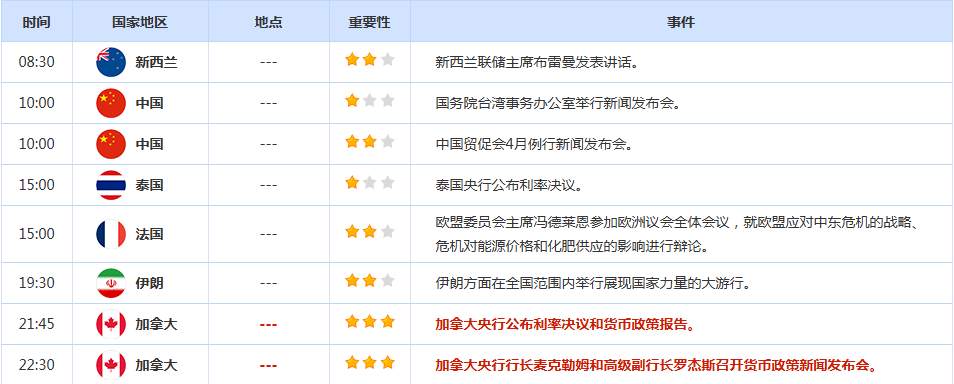Click the red --- location in 22:30 row
954x384 pixels.
[x=268, y=366]
